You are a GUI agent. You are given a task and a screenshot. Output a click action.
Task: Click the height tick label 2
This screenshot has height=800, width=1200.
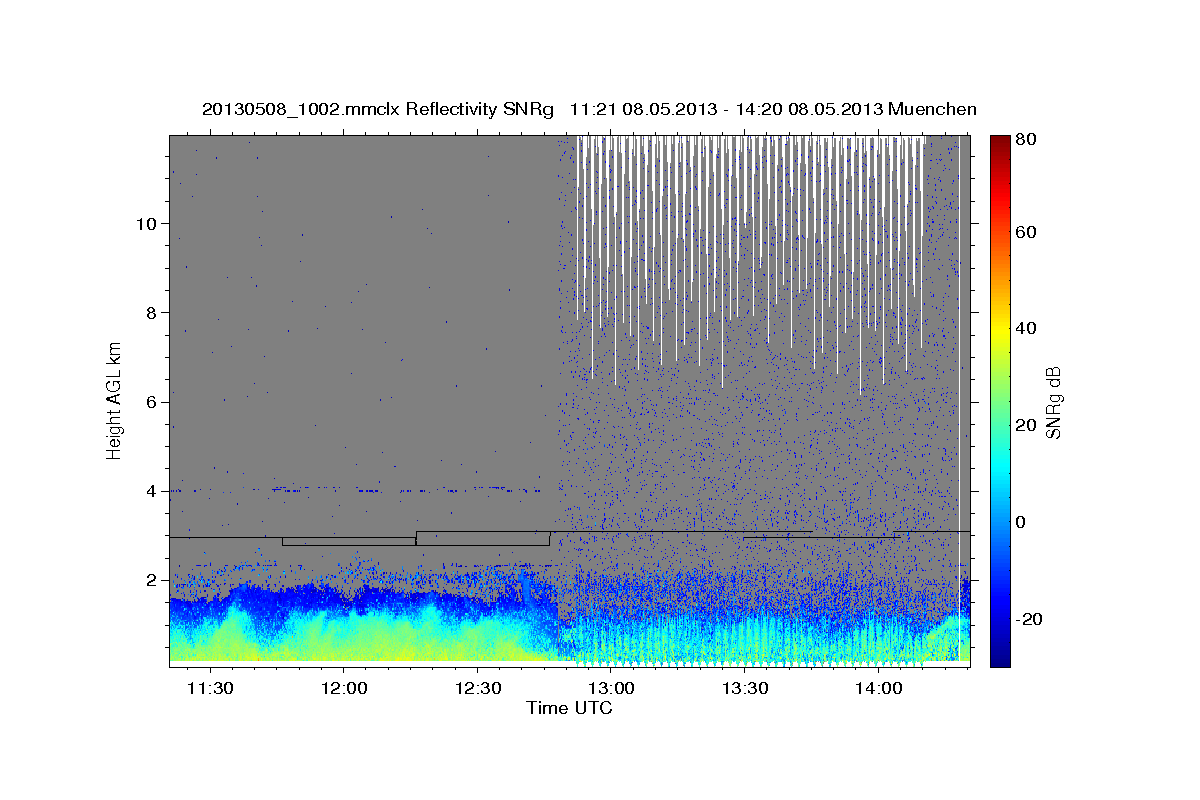(149, 580)
